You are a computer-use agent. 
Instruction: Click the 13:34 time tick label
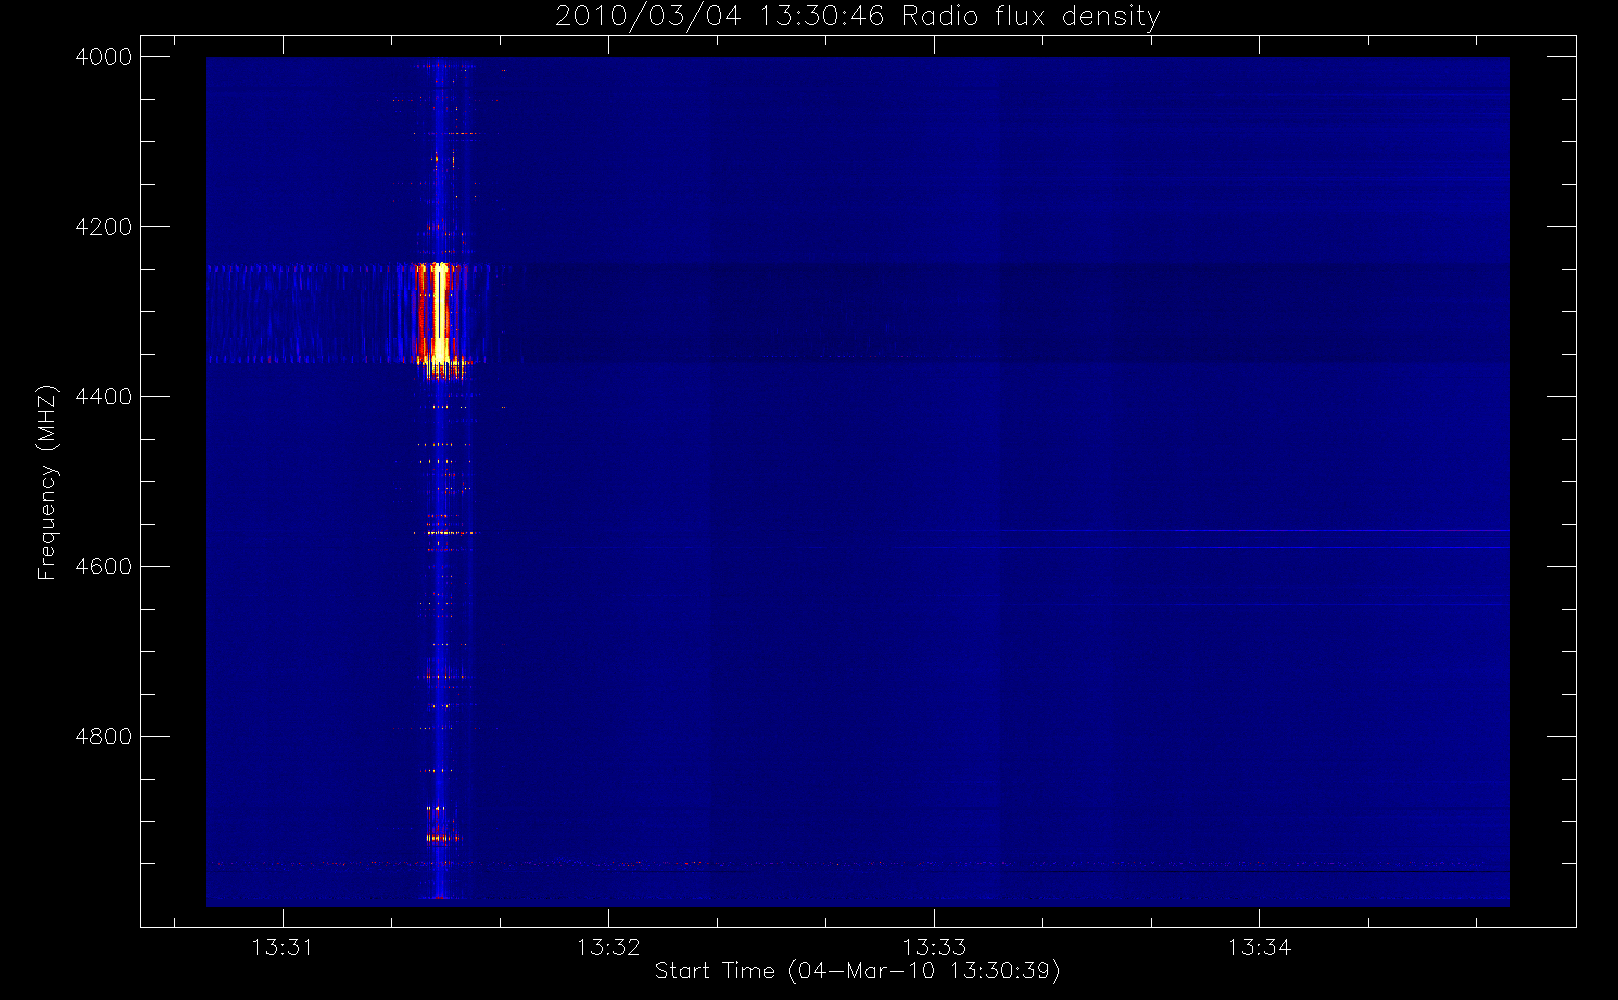tap(1259, 947)
